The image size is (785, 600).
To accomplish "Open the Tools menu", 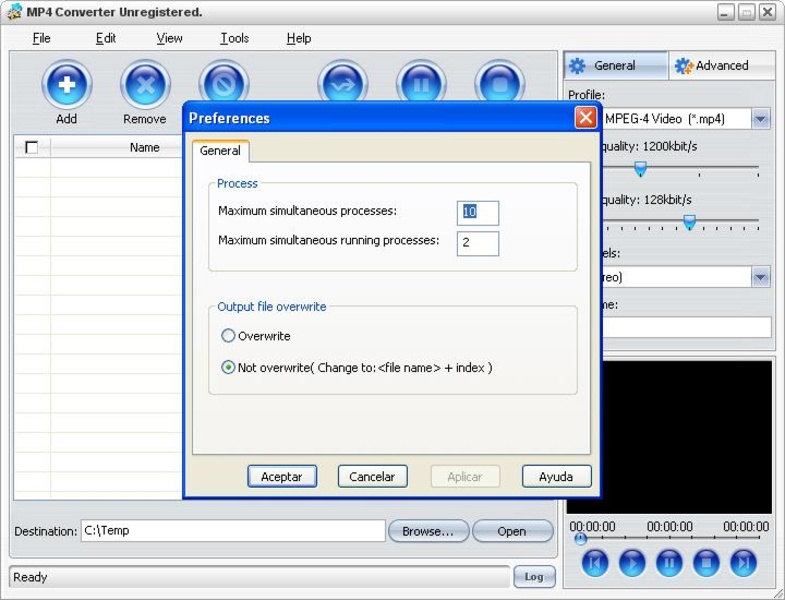I will point(234,38).
